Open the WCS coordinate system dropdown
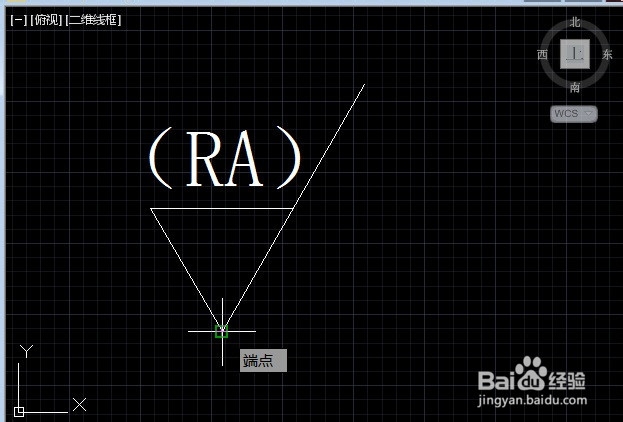This screenshot has width=623, height=422. pos(573,114)
